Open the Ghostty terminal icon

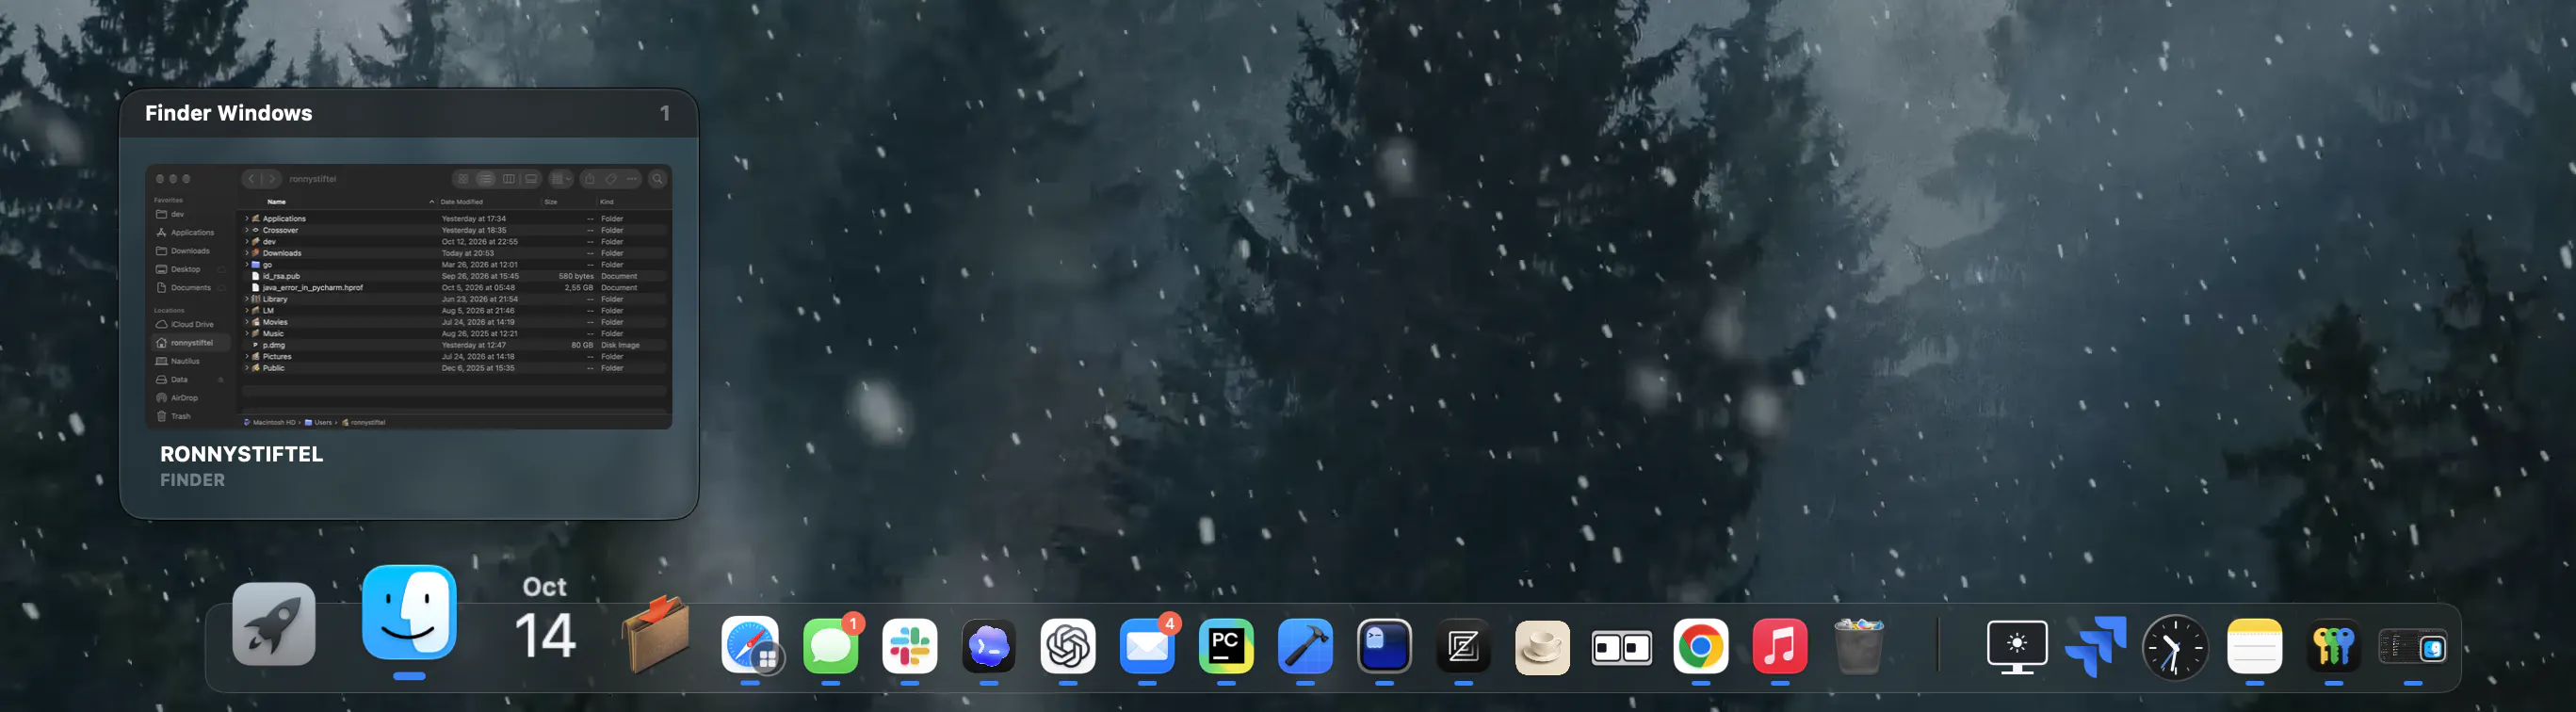(x=1384, y=646)
